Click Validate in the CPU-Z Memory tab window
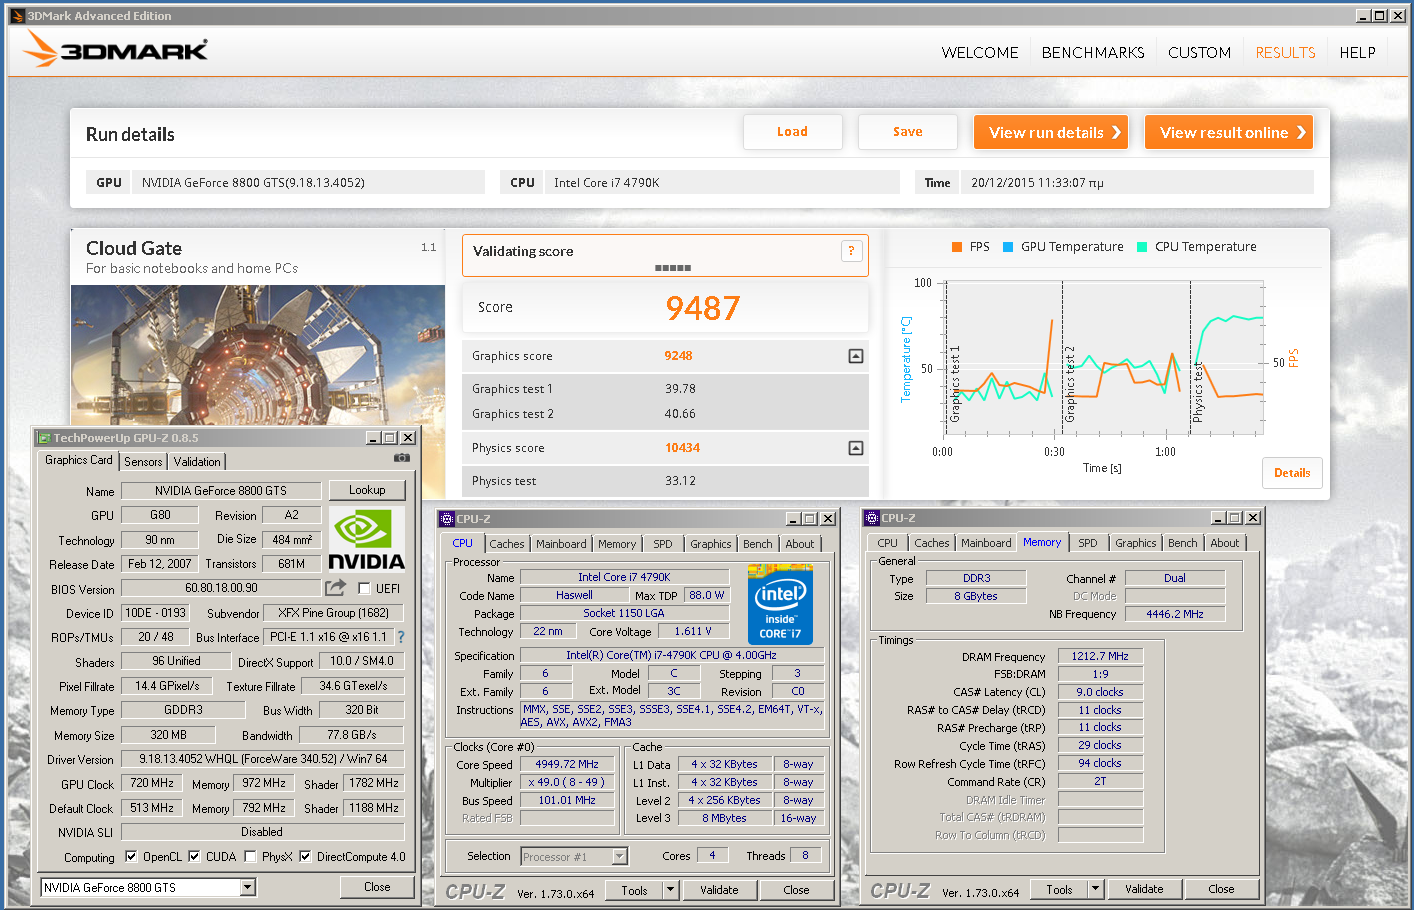 point(1144,889)
